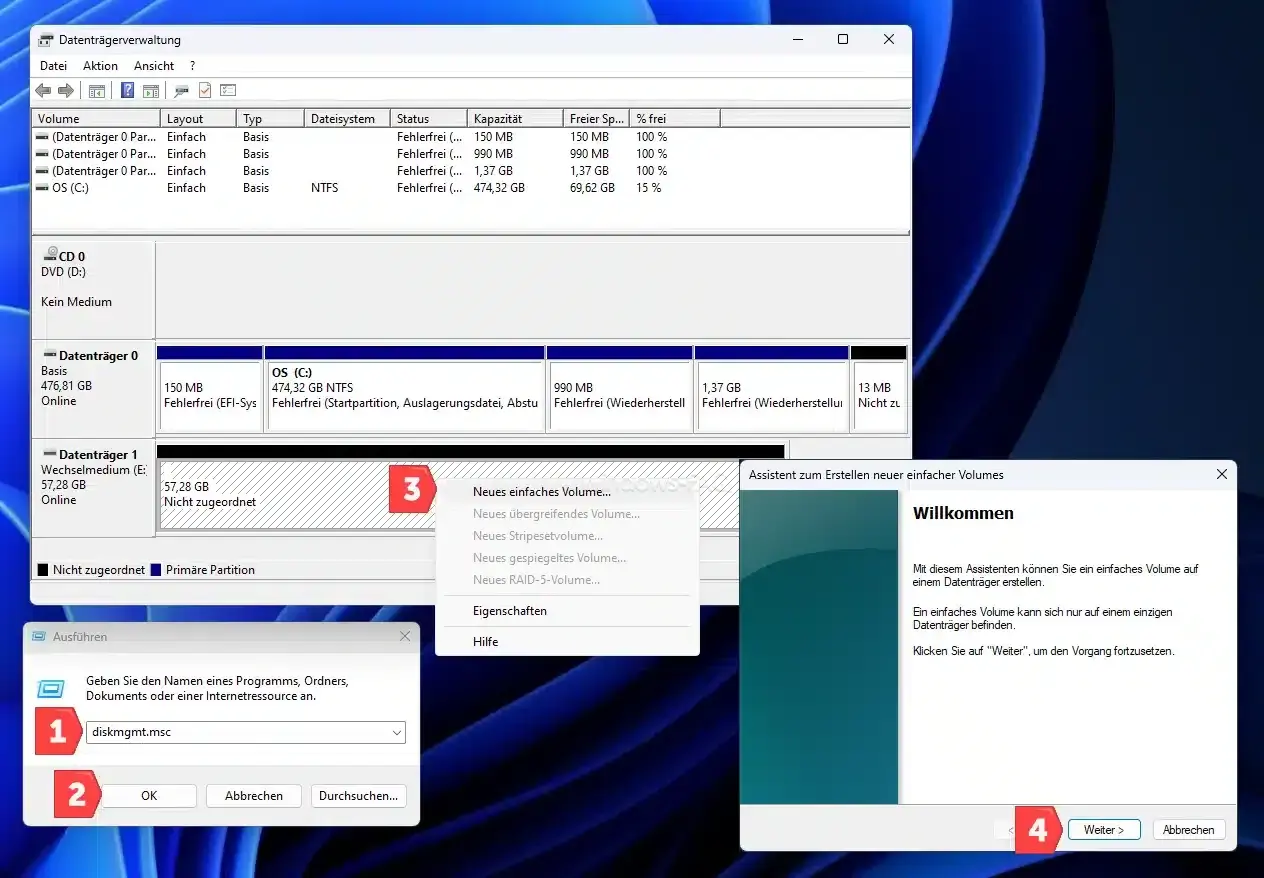Click the blue Primäre Partition legend swatch
1264x878 pixels.
coord(156,570)
